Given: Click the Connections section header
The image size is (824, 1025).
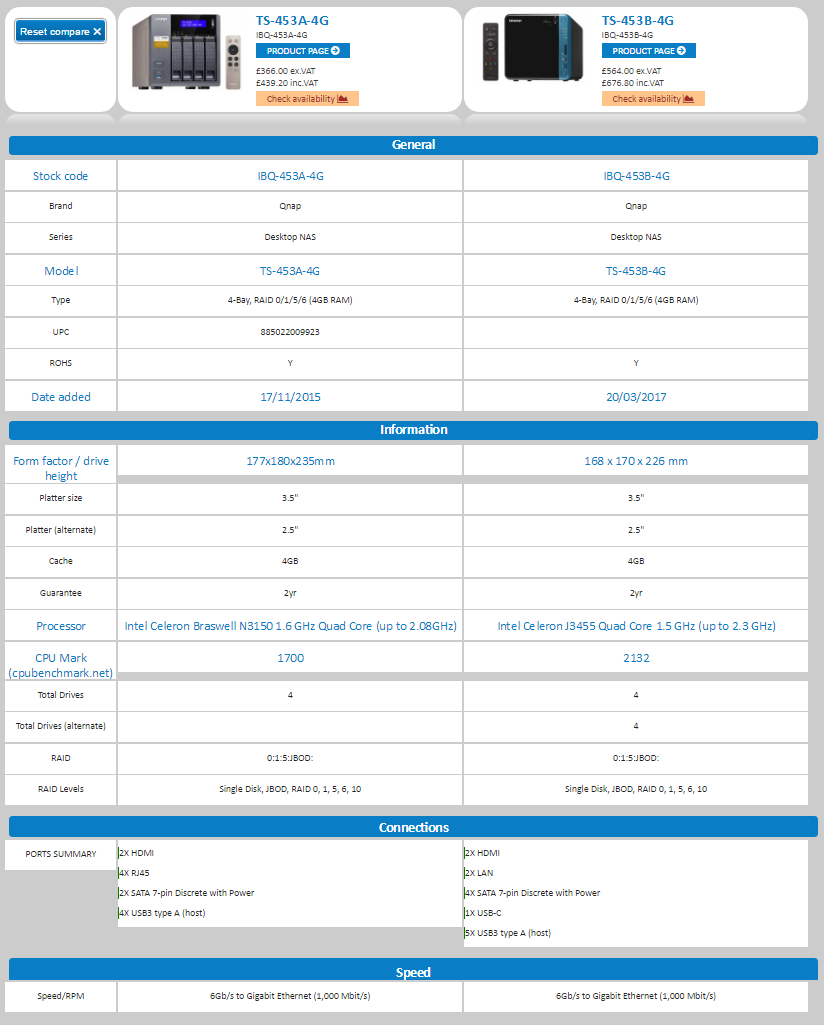Looking at the screenshot, I should pyautogui.click(x=413, y=828).
